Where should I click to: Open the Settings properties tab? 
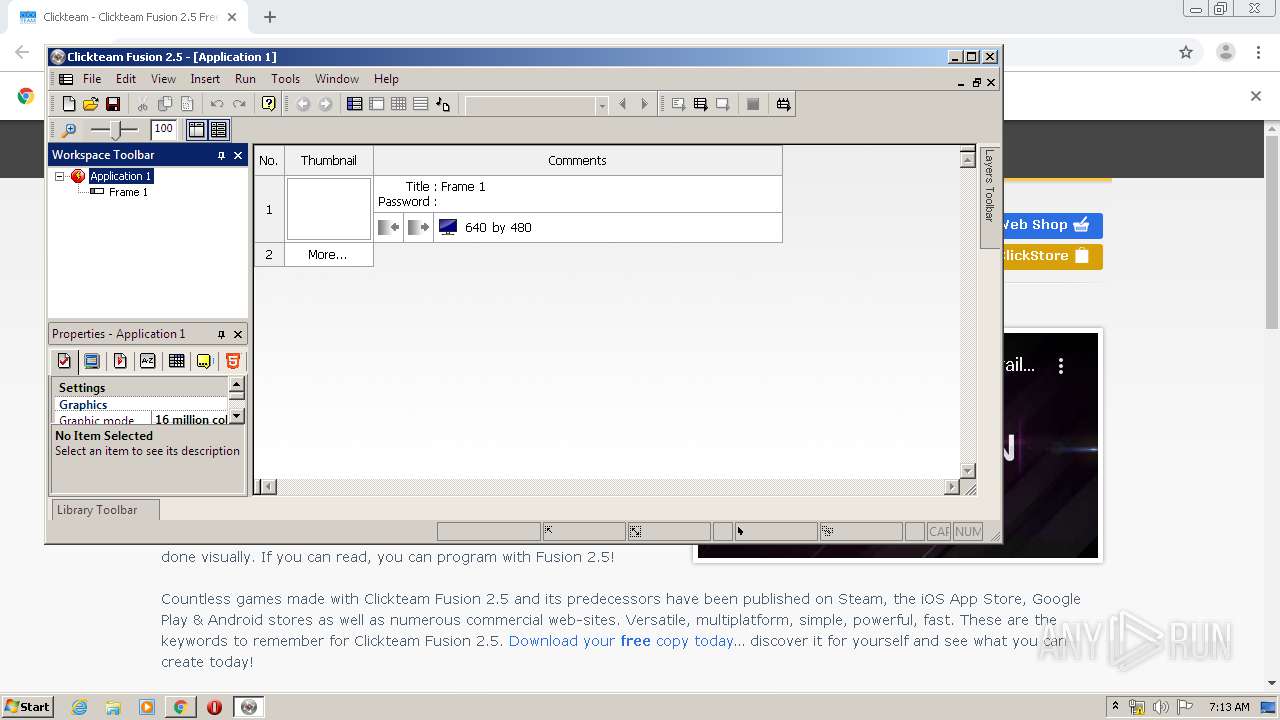(x=64, y=361)
